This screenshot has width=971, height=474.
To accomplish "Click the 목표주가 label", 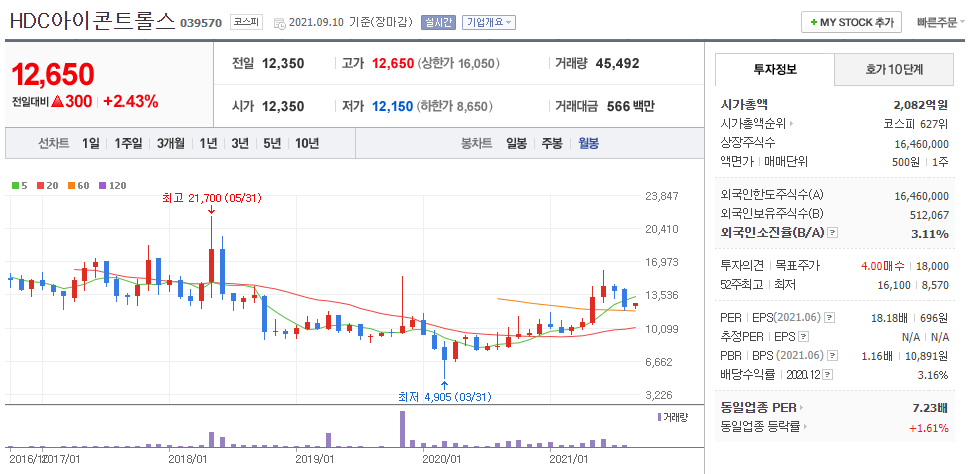I will (799, 266).
